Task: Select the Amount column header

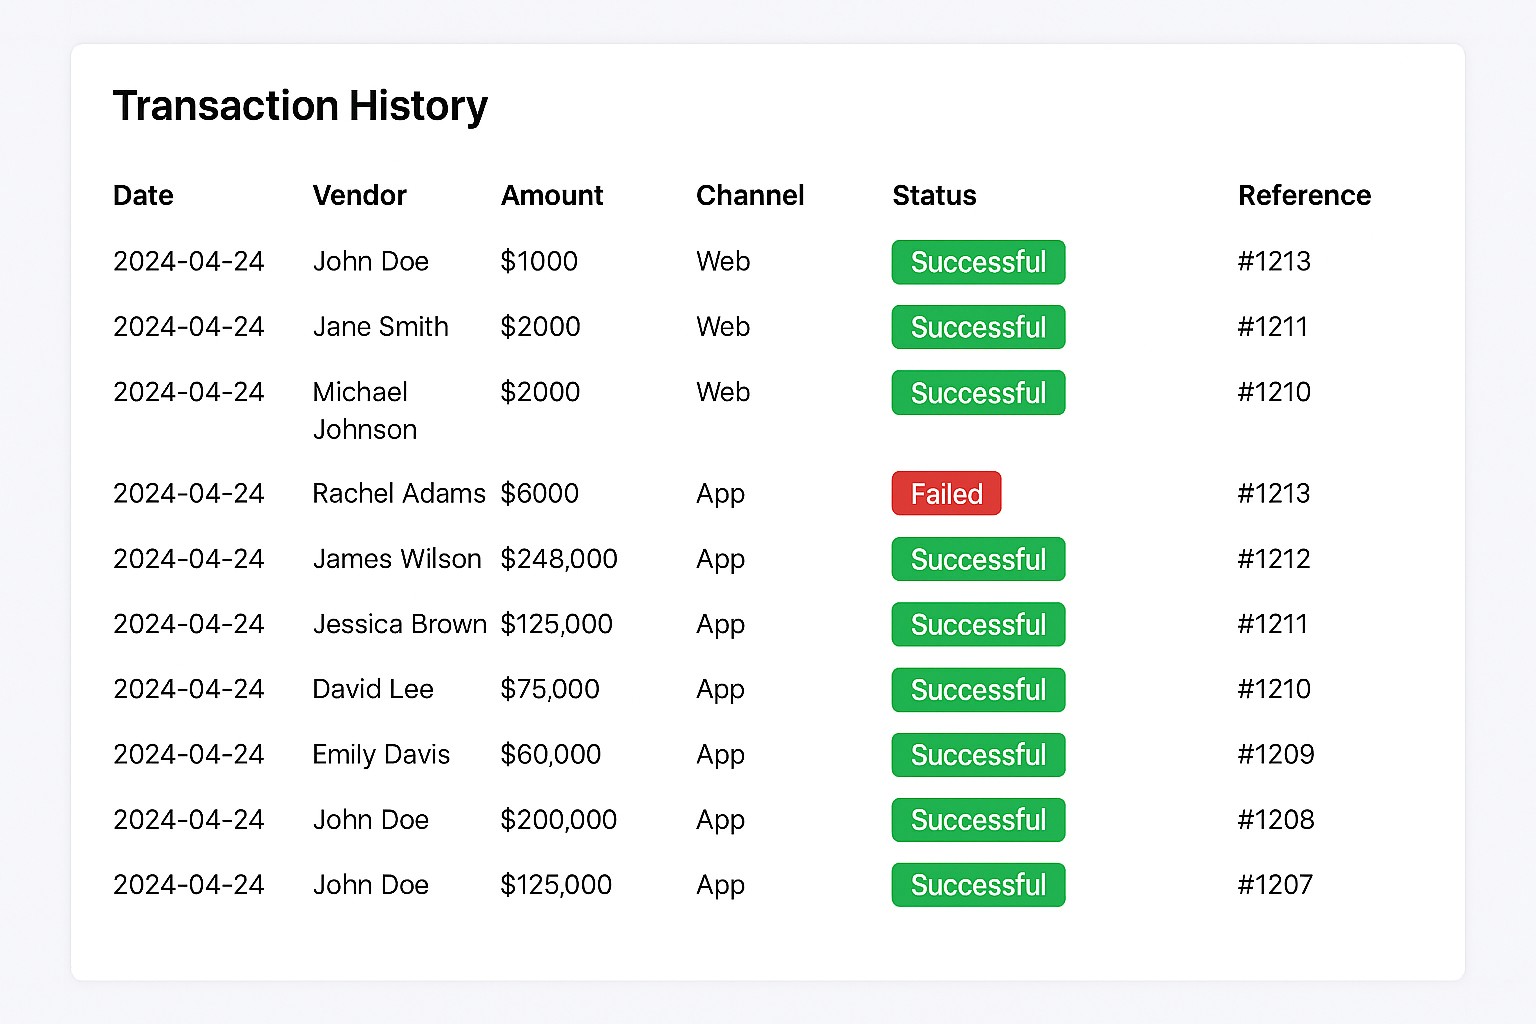Action: click(x=552, y=196)
